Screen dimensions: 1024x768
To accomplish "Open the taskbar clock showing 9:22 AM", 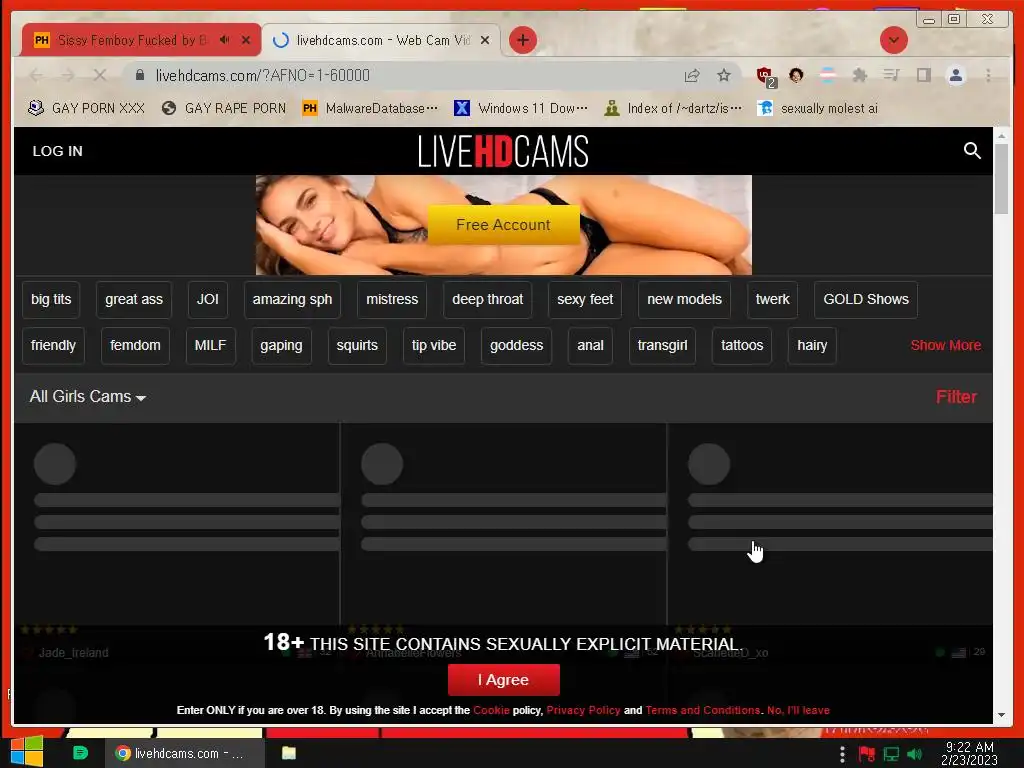I will point(969,753).
